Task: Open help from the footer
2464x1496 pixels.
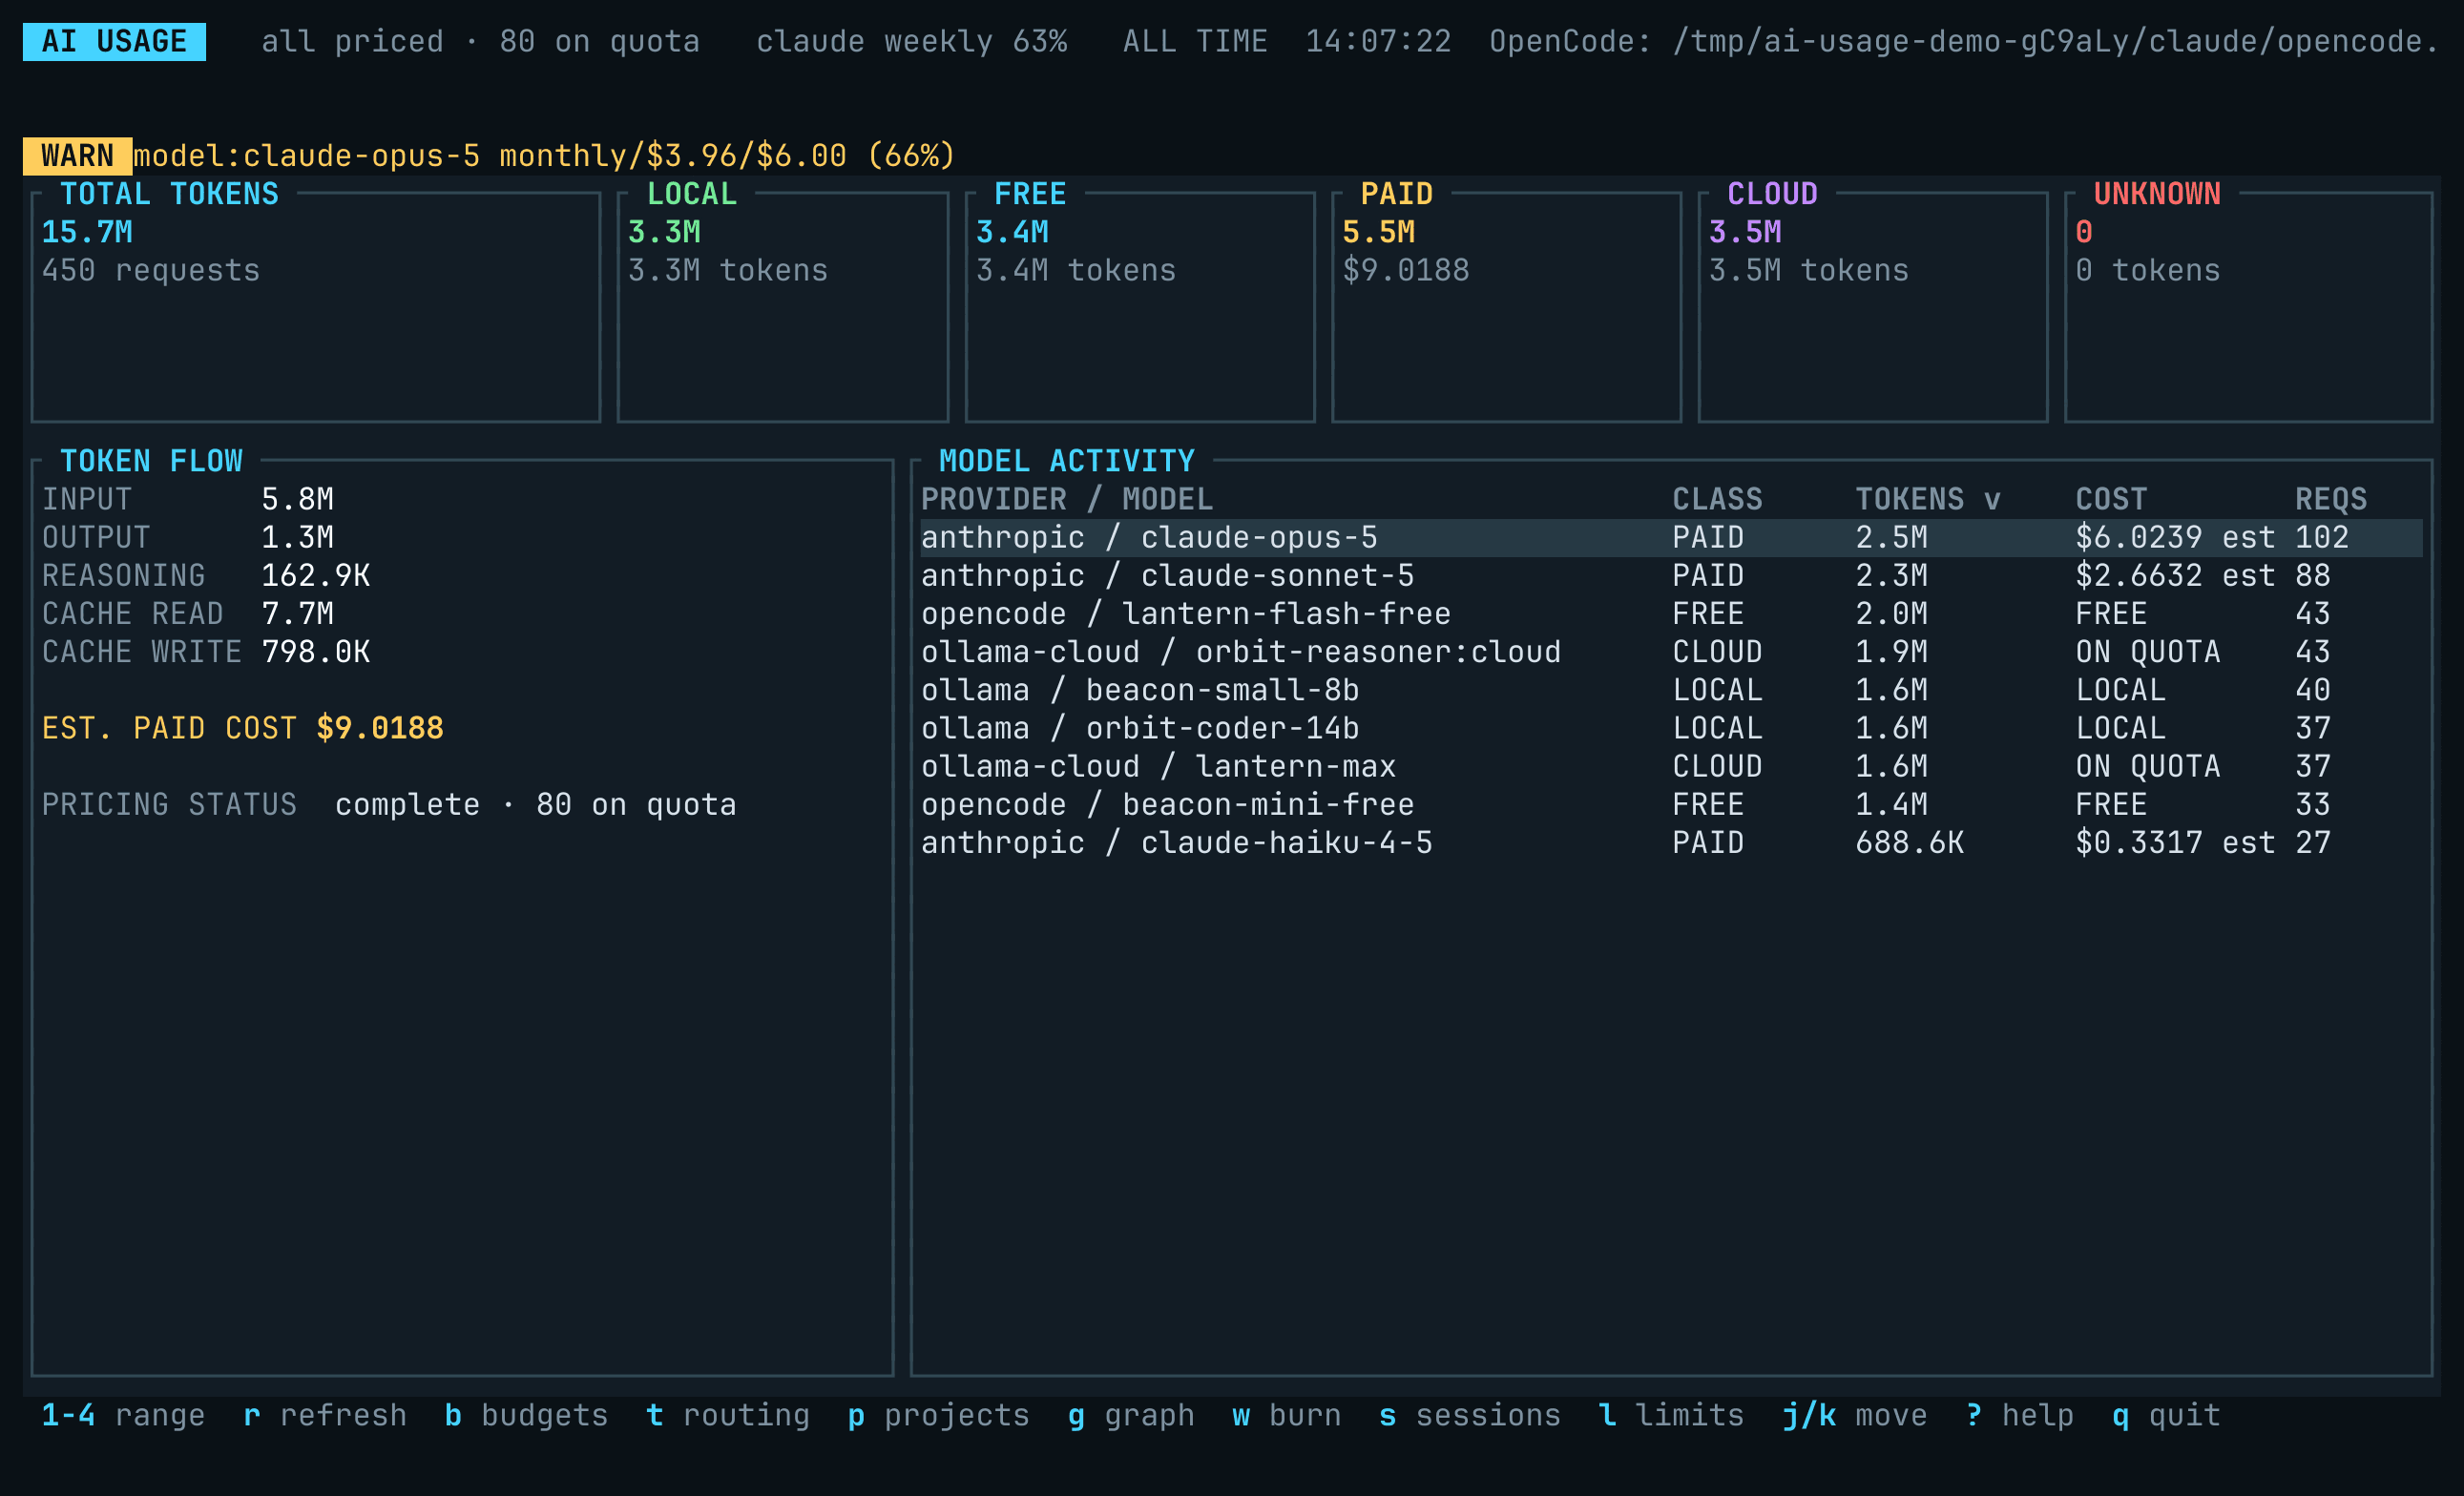Action: tap(2019, 1415)
